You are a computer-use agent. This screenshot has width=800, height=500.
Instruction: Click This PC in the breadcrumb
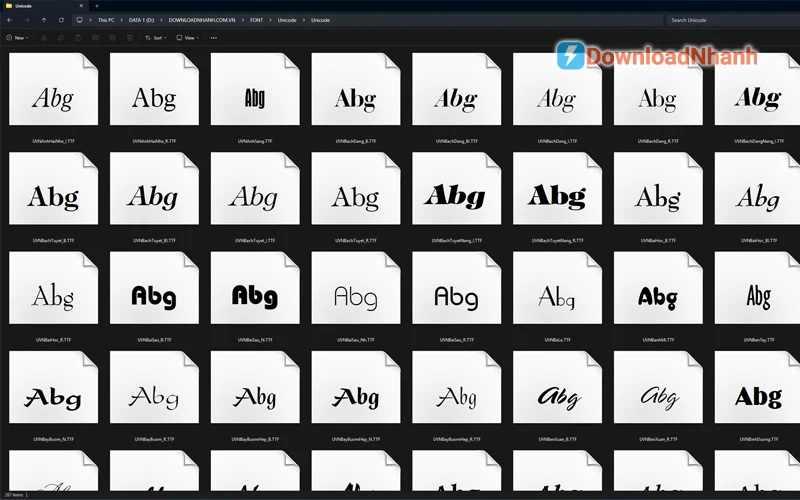pos(106,20)
